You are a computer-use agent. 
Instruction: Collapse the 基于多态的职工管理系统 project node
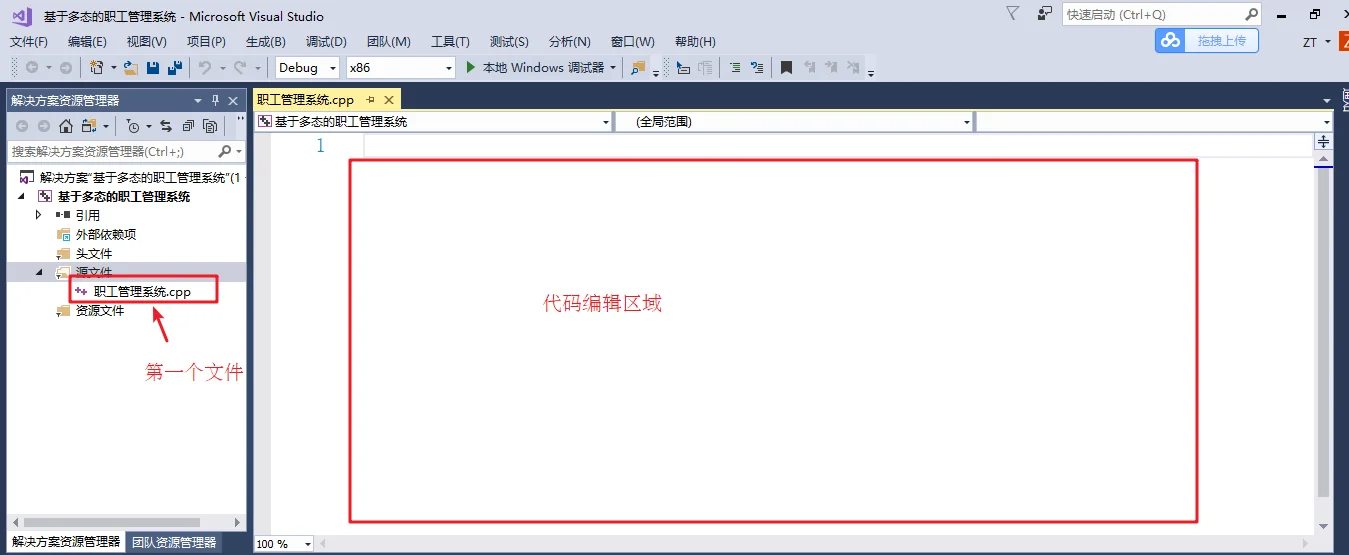21,196
